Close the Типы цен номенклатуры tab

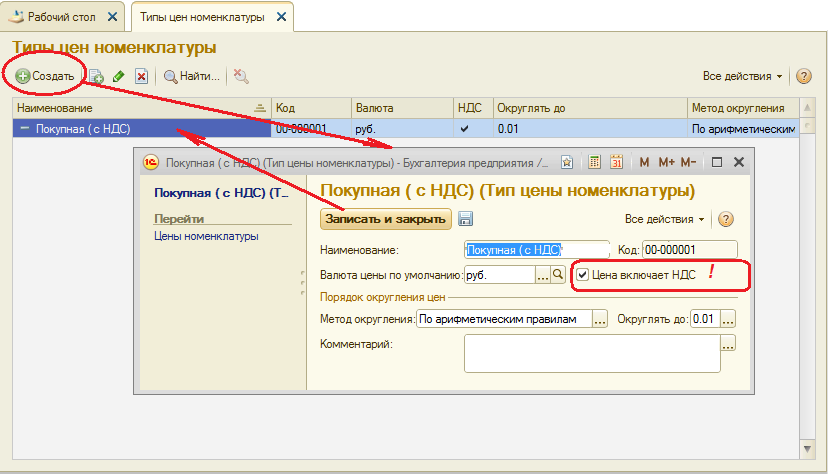coord(281,16)
